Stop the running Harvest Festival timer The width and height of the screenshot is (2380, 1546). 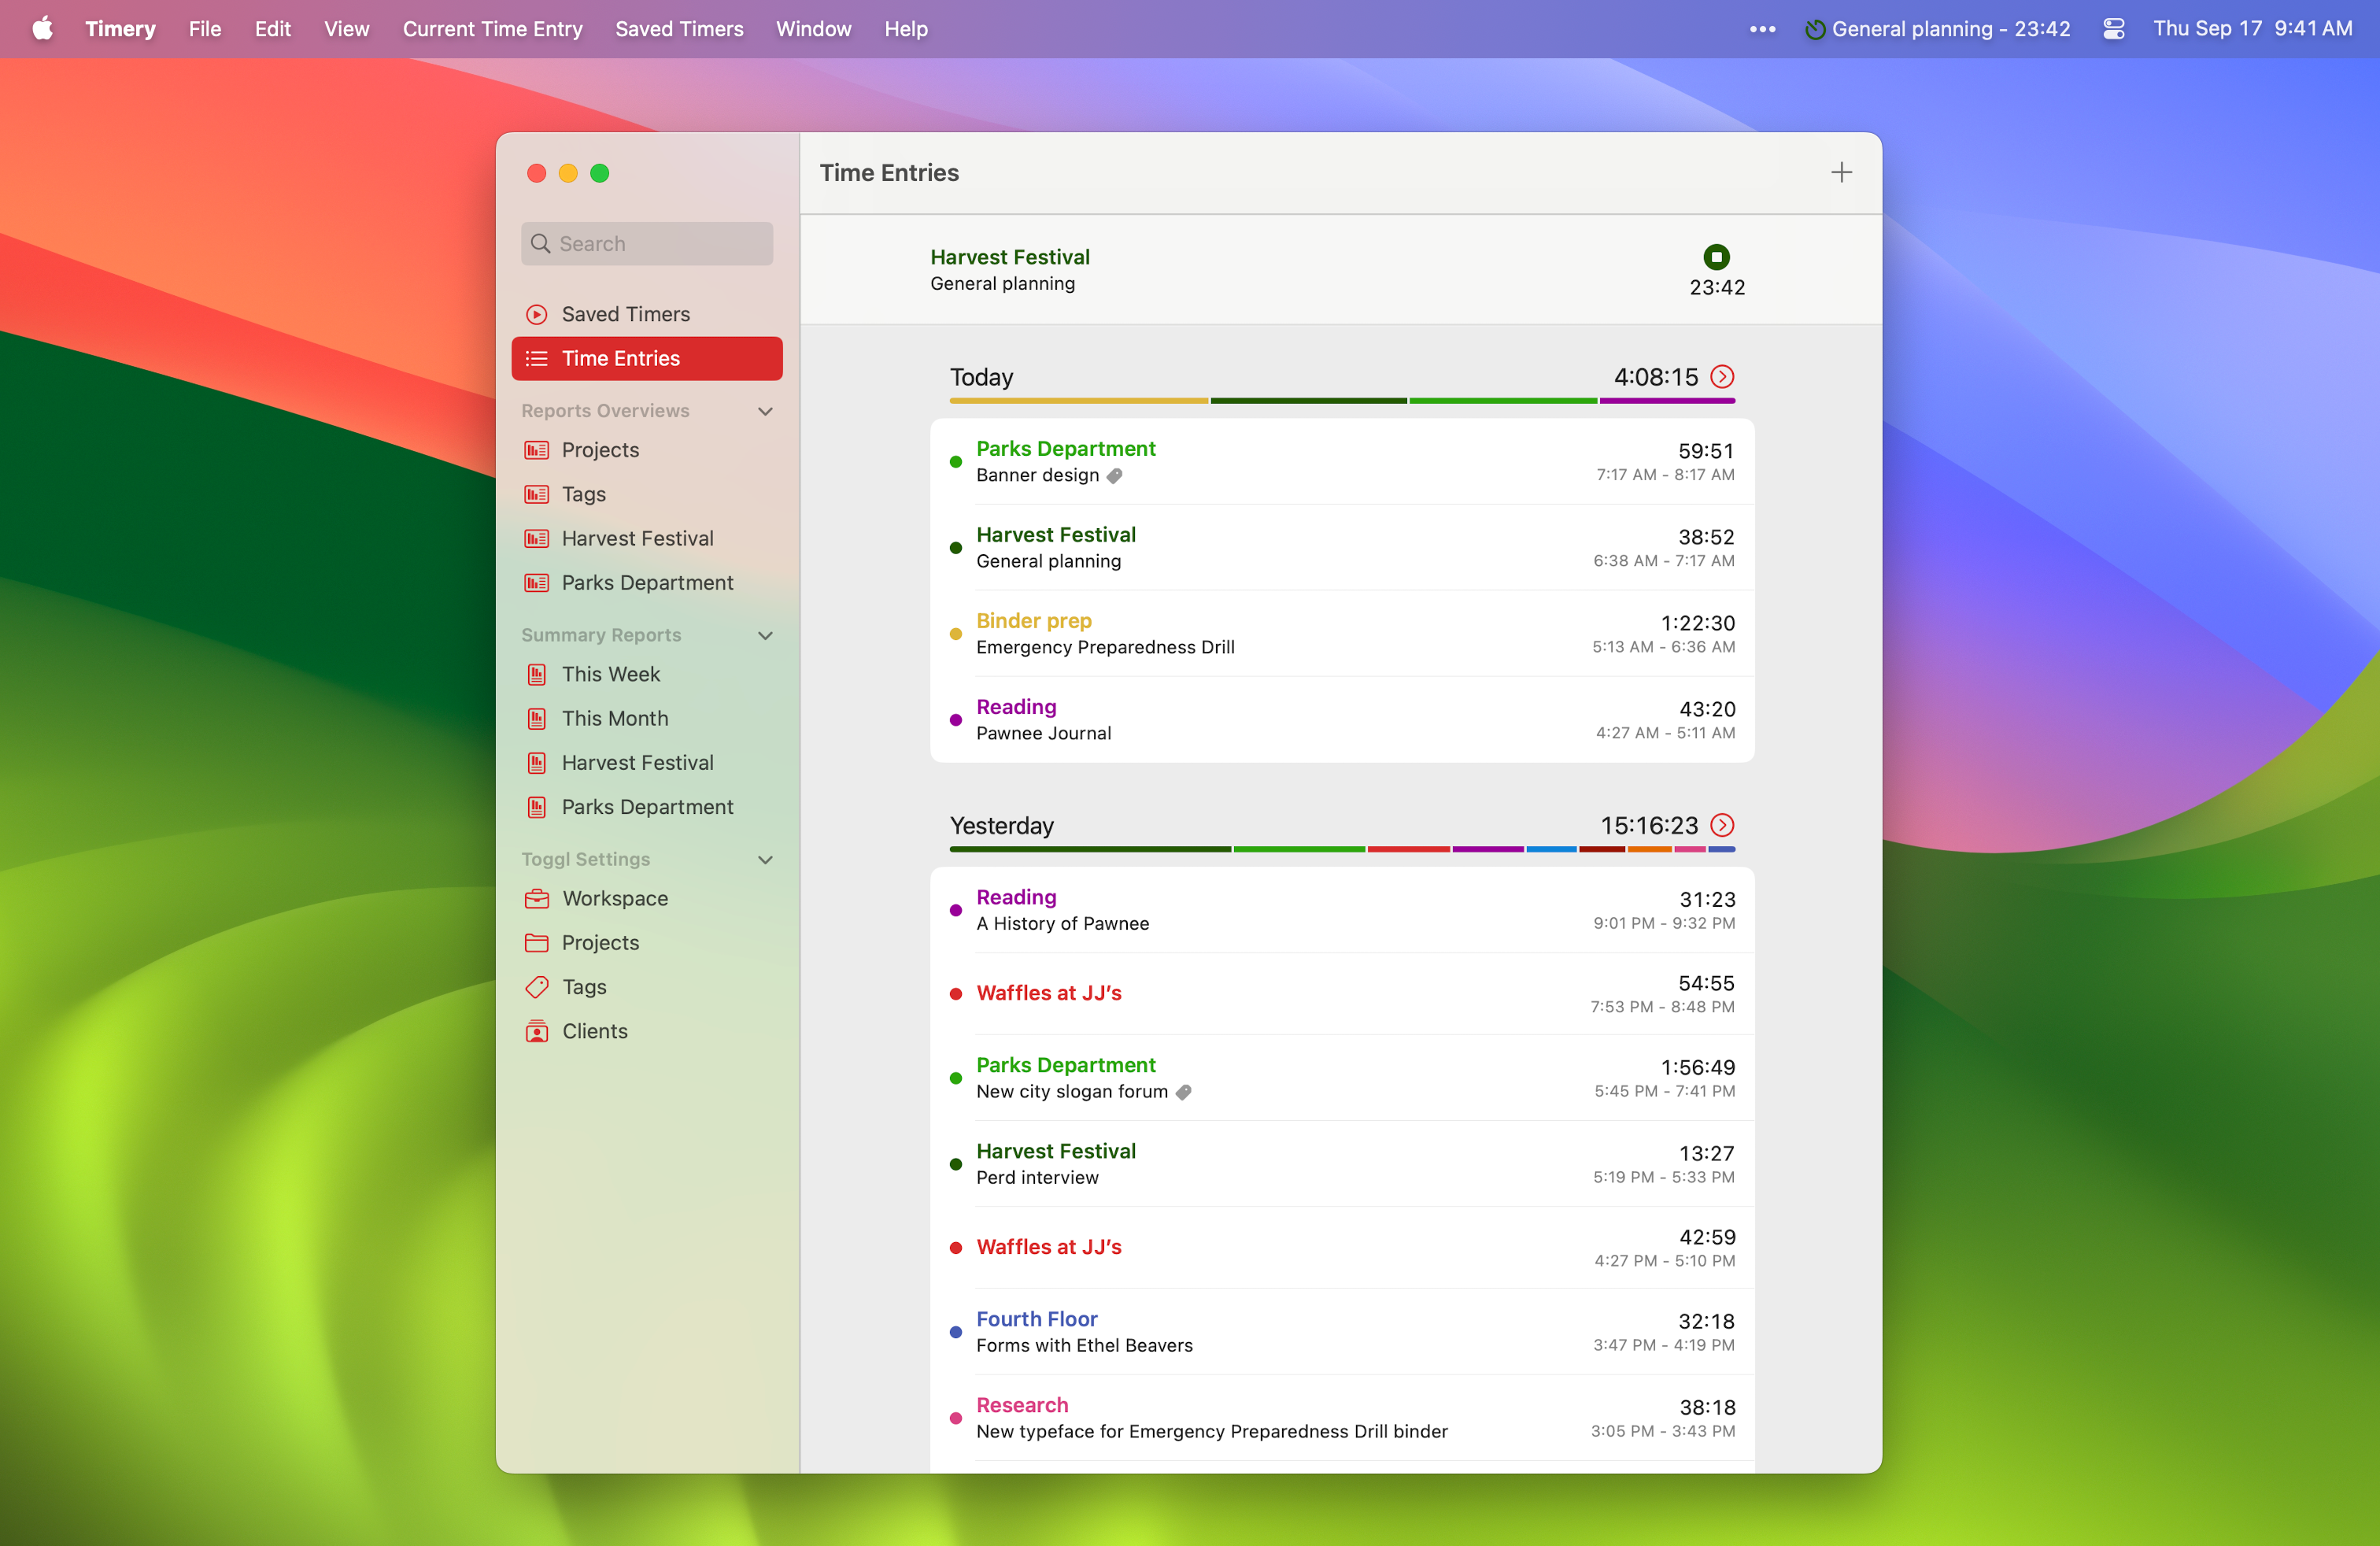coord(1716,257)
